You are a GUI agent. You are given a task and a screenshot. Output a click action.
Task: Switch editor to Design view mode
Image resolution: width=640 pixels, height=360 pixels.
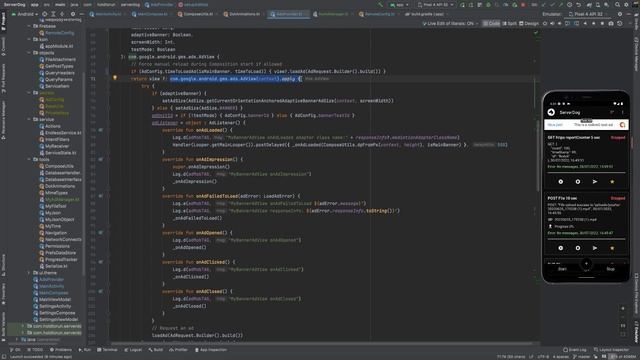tap(529, 24)
